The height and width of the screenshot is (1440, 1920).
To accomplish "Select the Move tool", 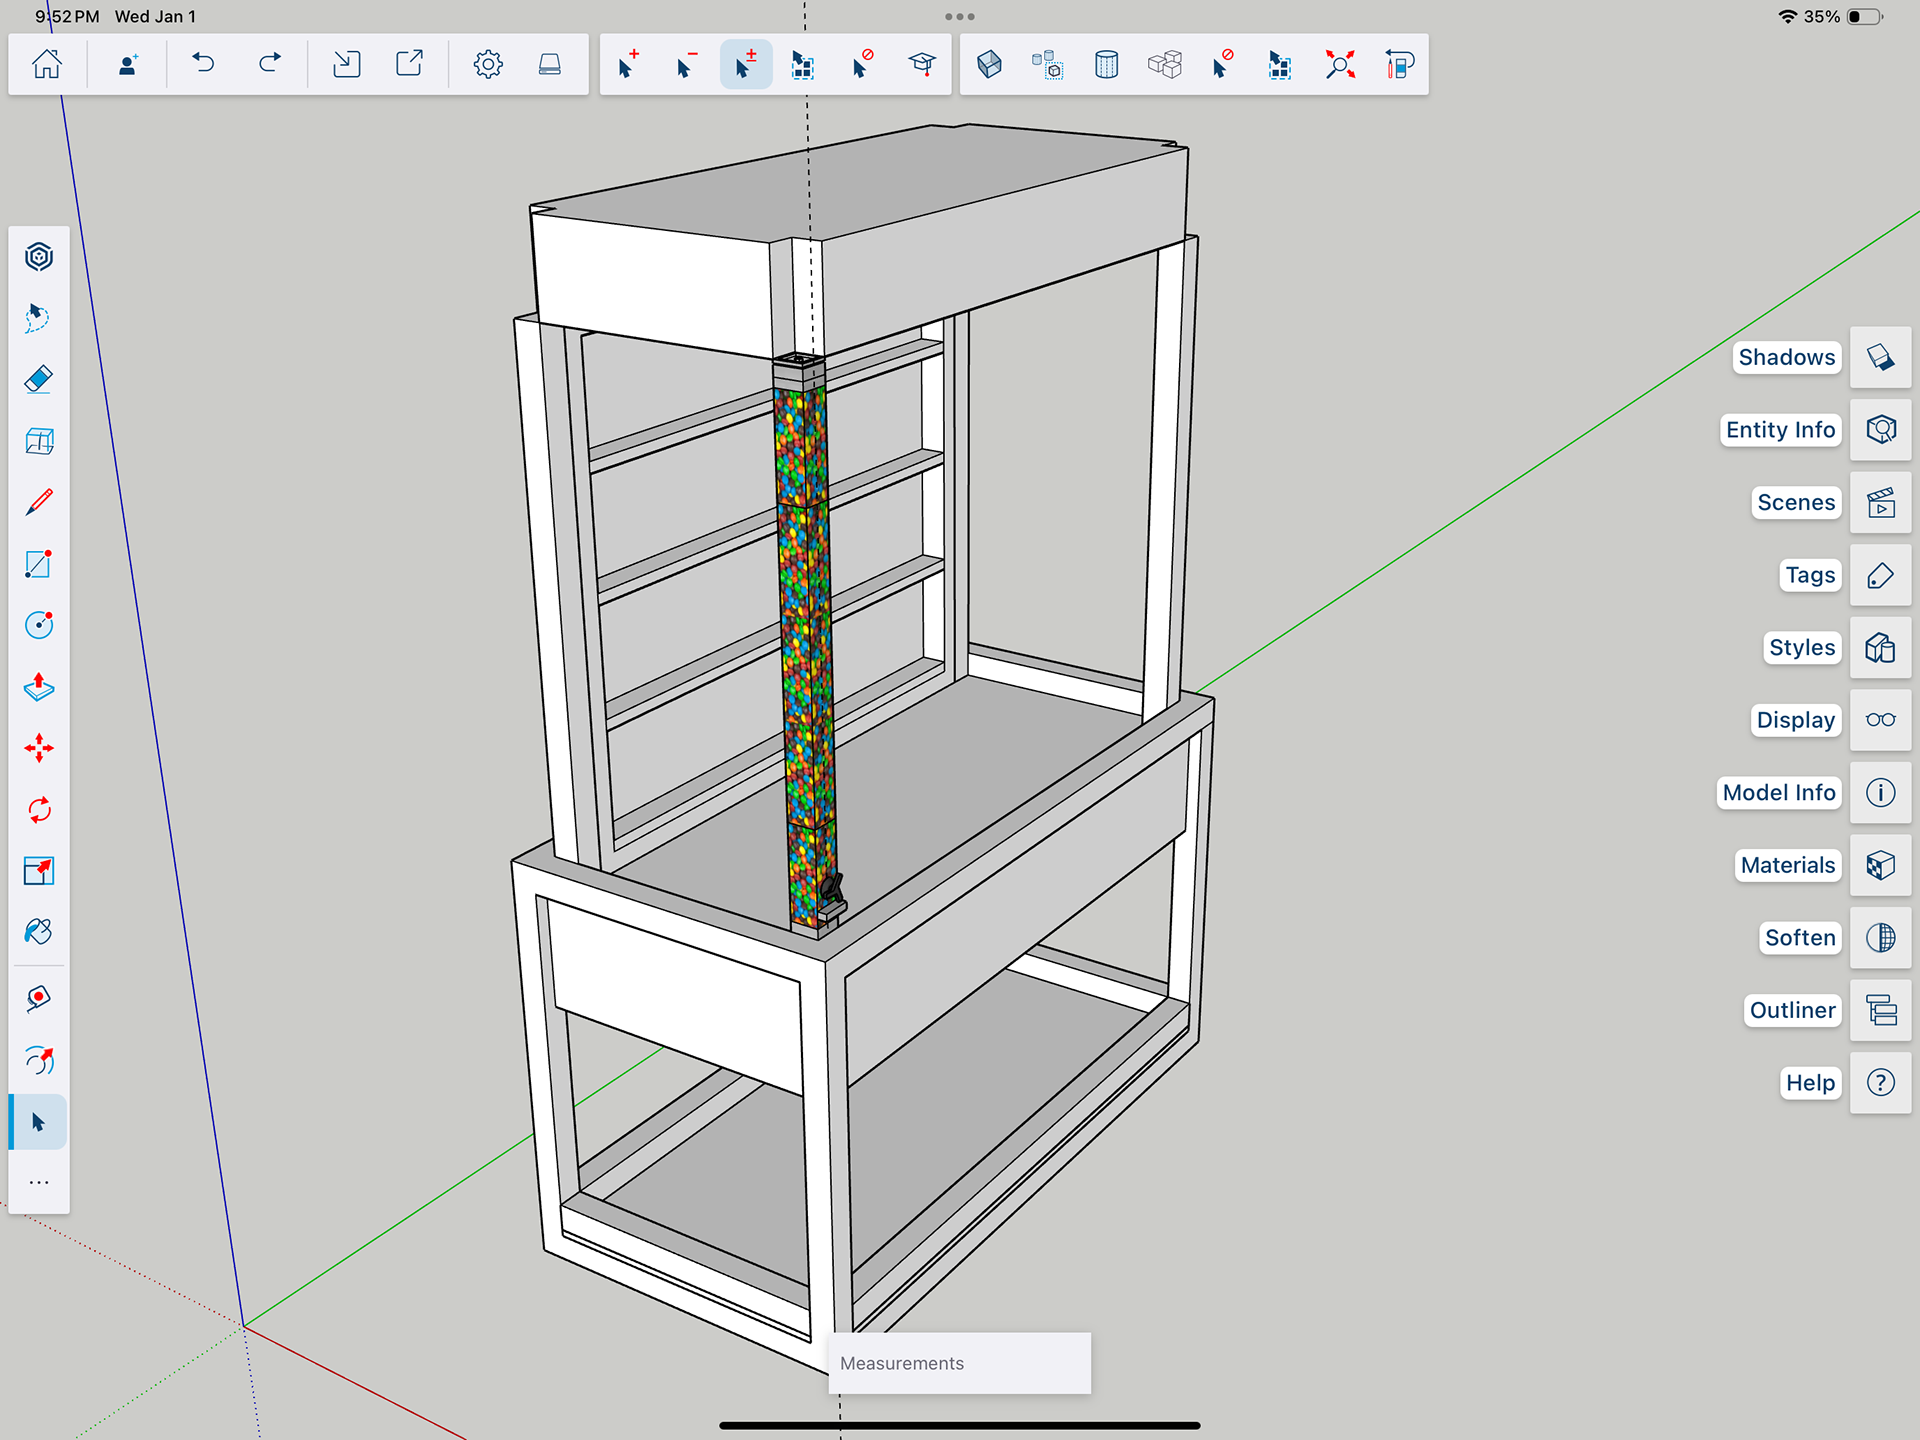I will point(39,748).
